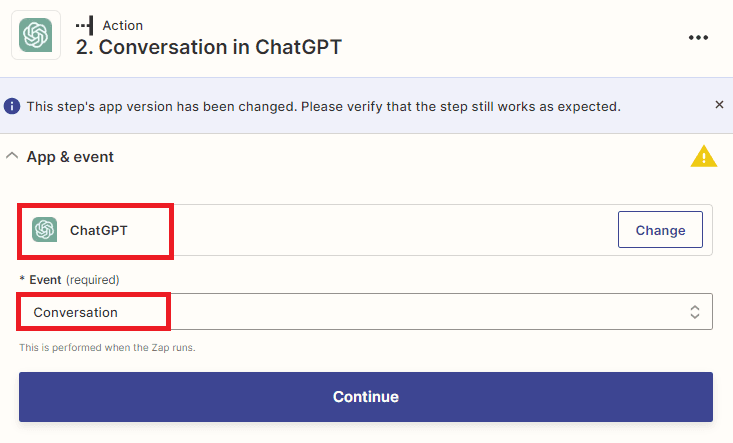
Task: Open the three-dot step options menu
Action: tap(698, 37)
